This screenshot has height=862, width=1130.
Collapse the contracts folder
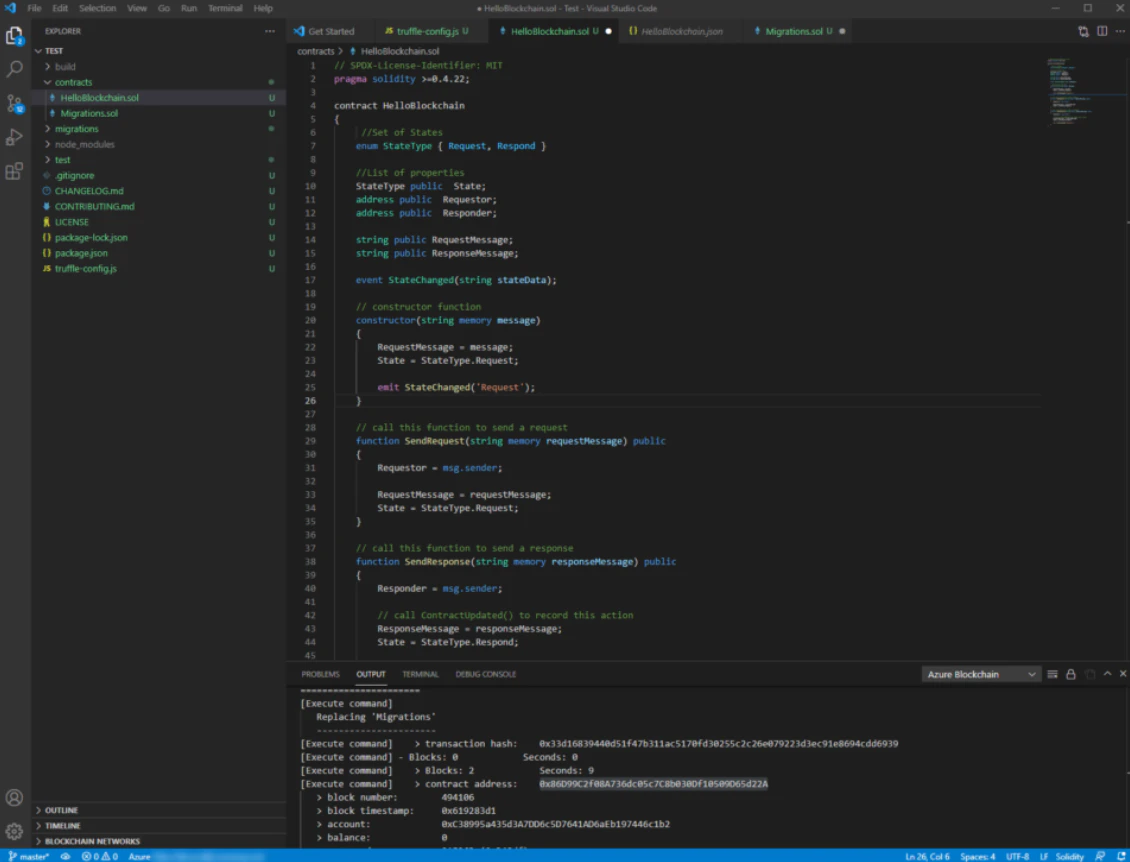(73, 82)
